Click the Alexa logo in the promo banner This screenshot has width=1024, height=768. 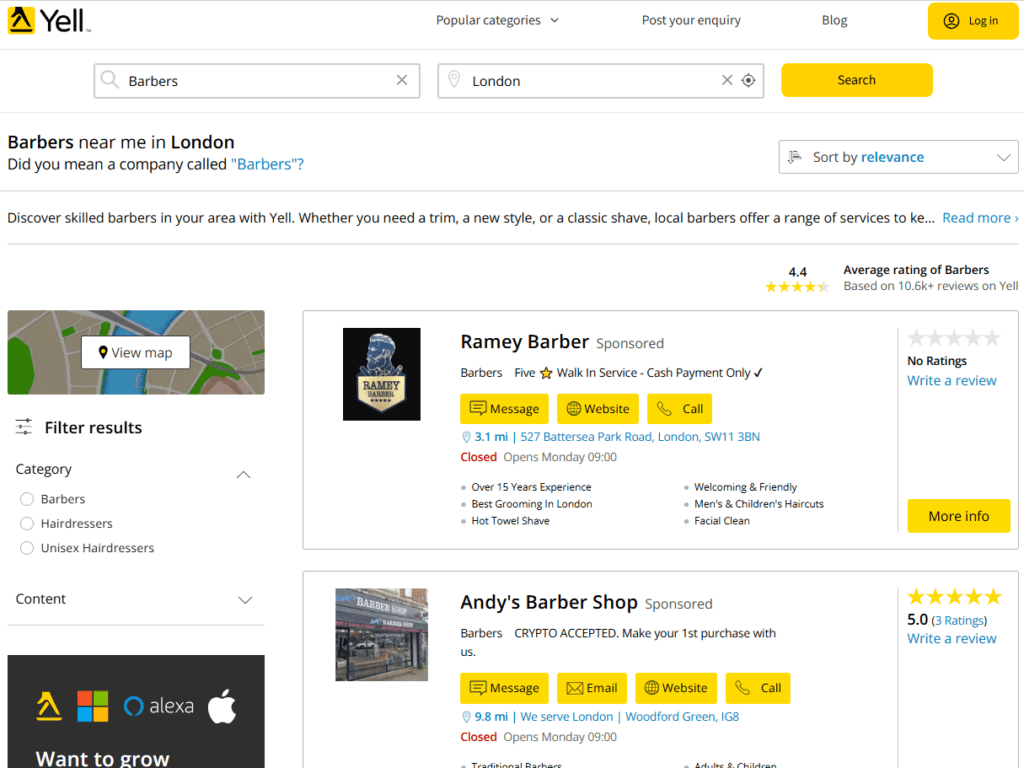coord(159,706)
